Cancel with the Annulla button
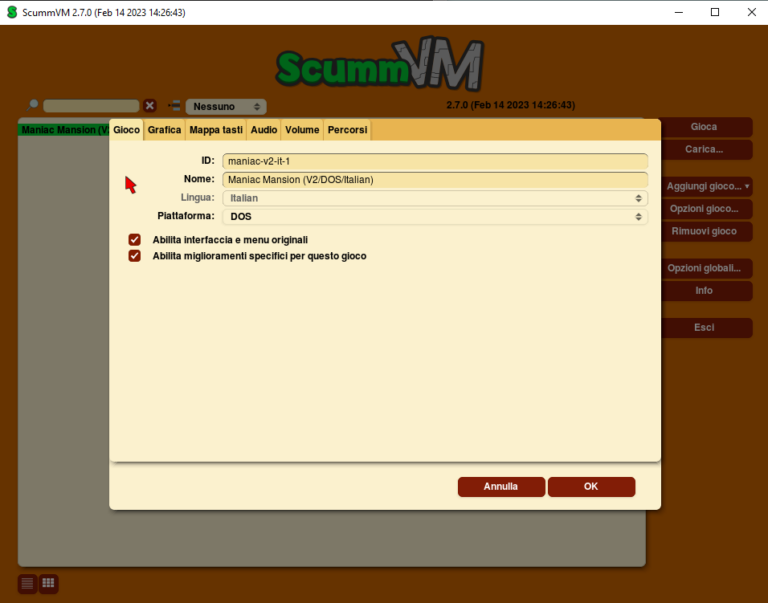This screenshot has width=768, height=603. pyautogui.click(x=501, y=487)
